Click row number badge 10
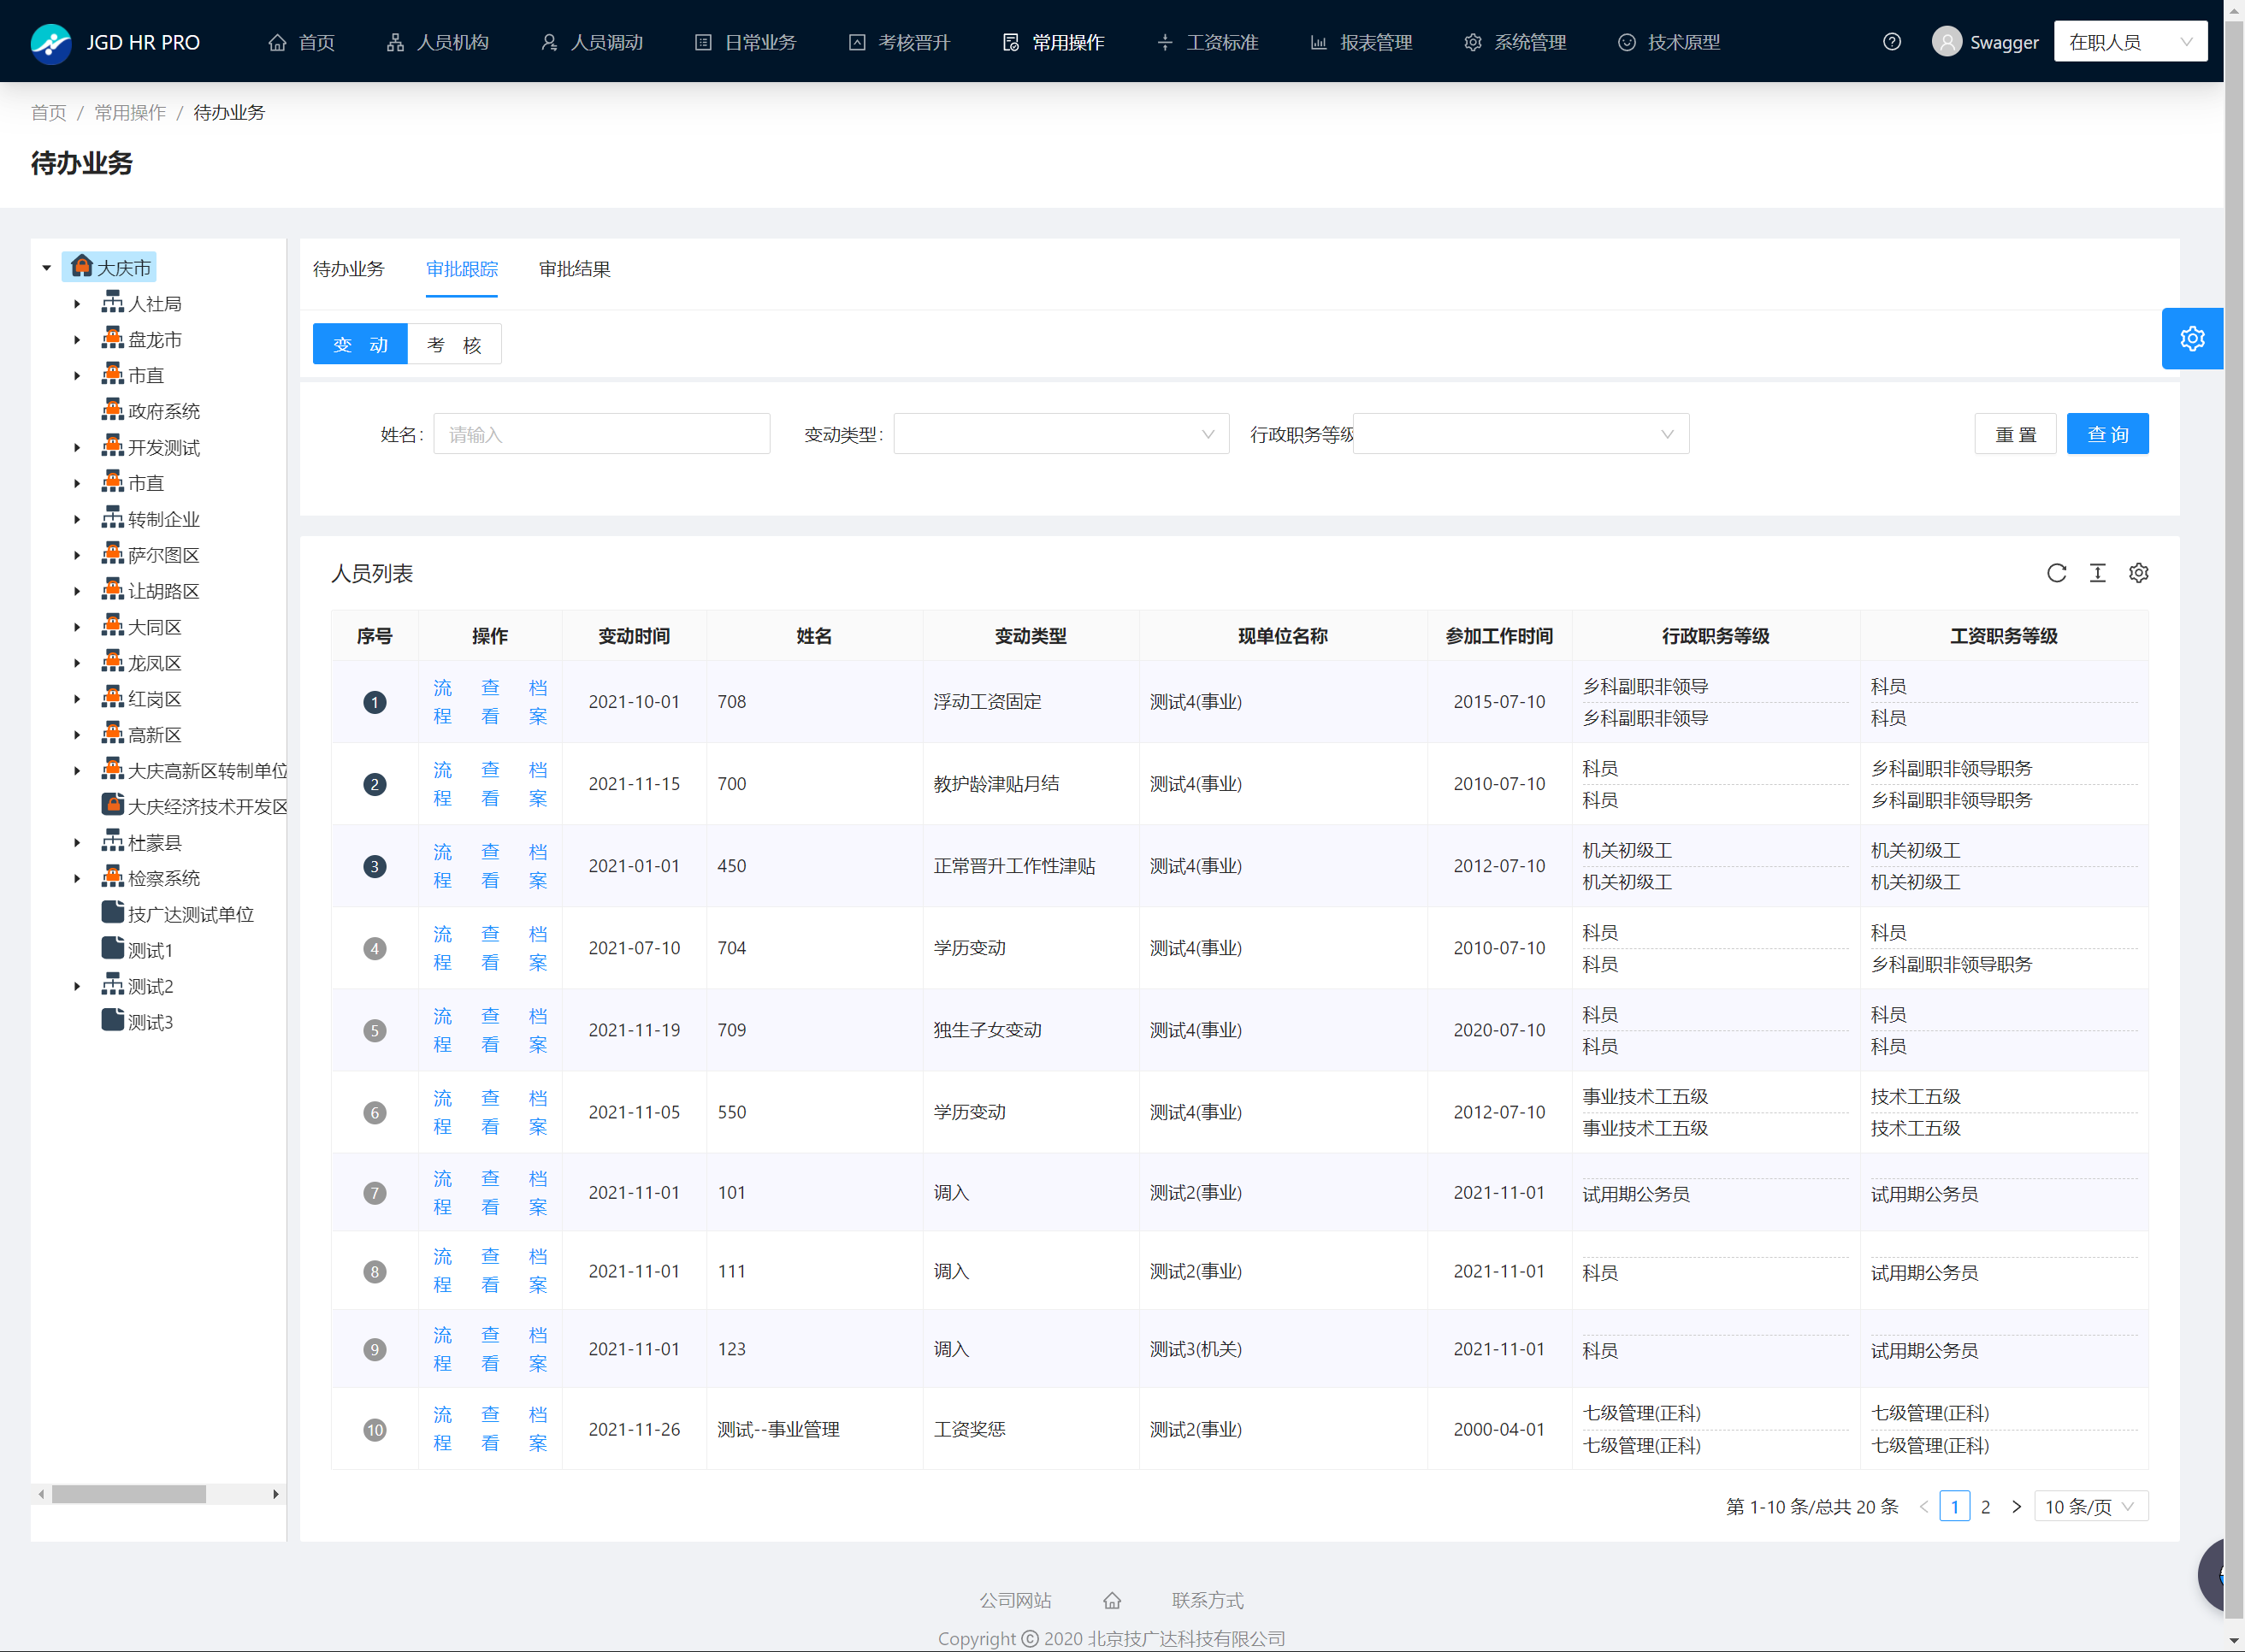This screenshot has height=1652, width=2245. point(375,1430)
